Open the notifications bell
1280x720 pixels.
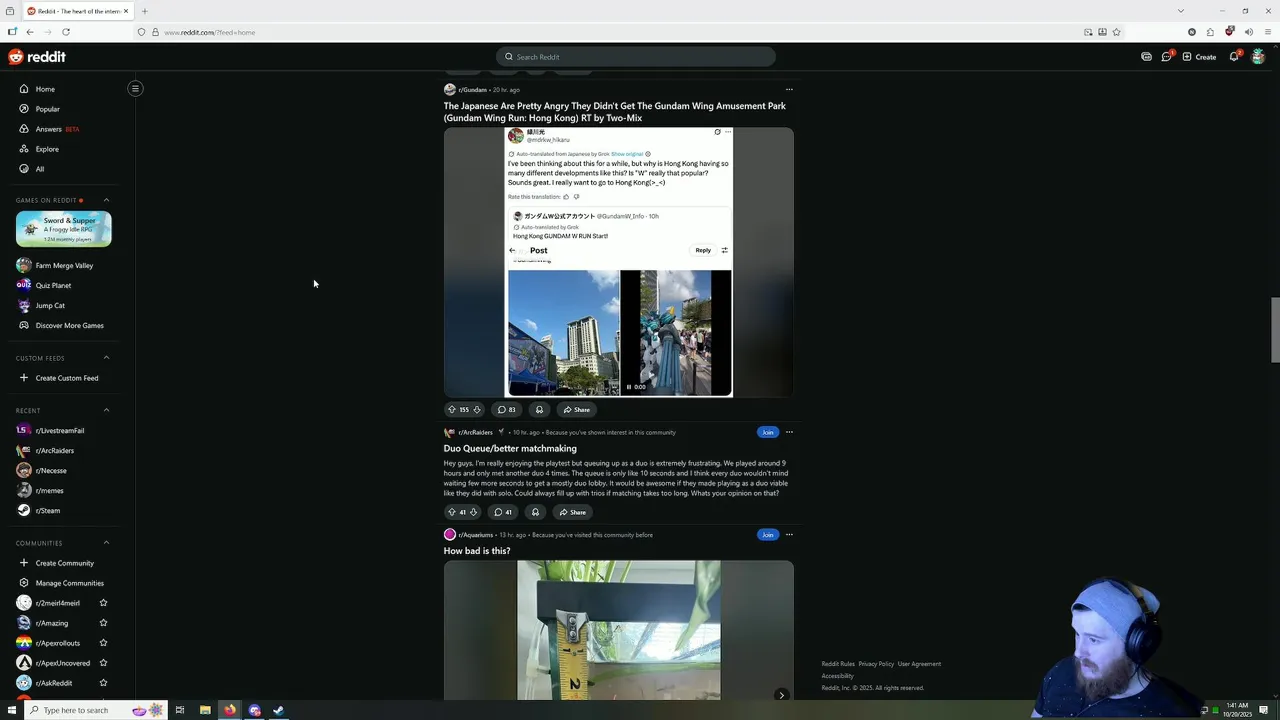(1234, 57)
